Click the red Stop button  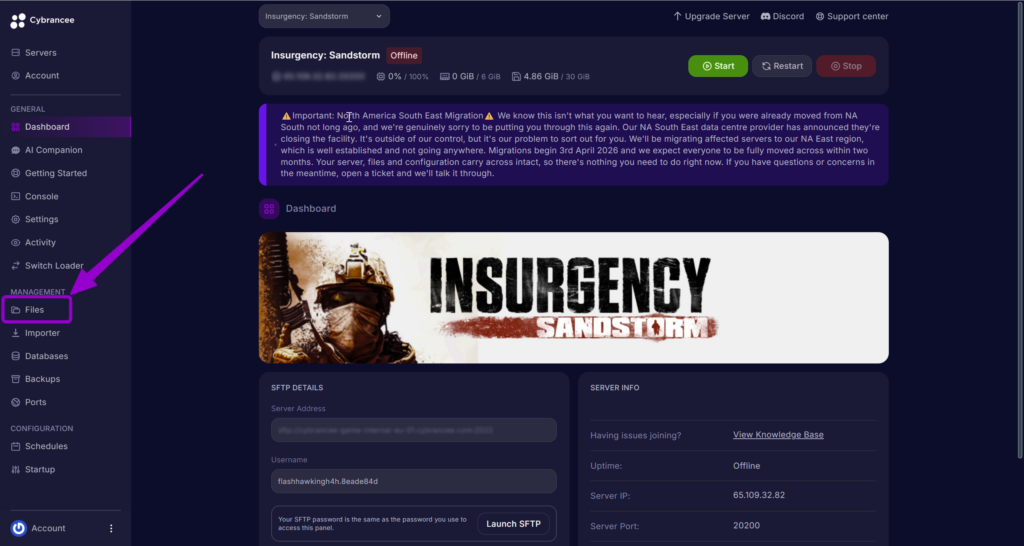click(x=846, y=66)
